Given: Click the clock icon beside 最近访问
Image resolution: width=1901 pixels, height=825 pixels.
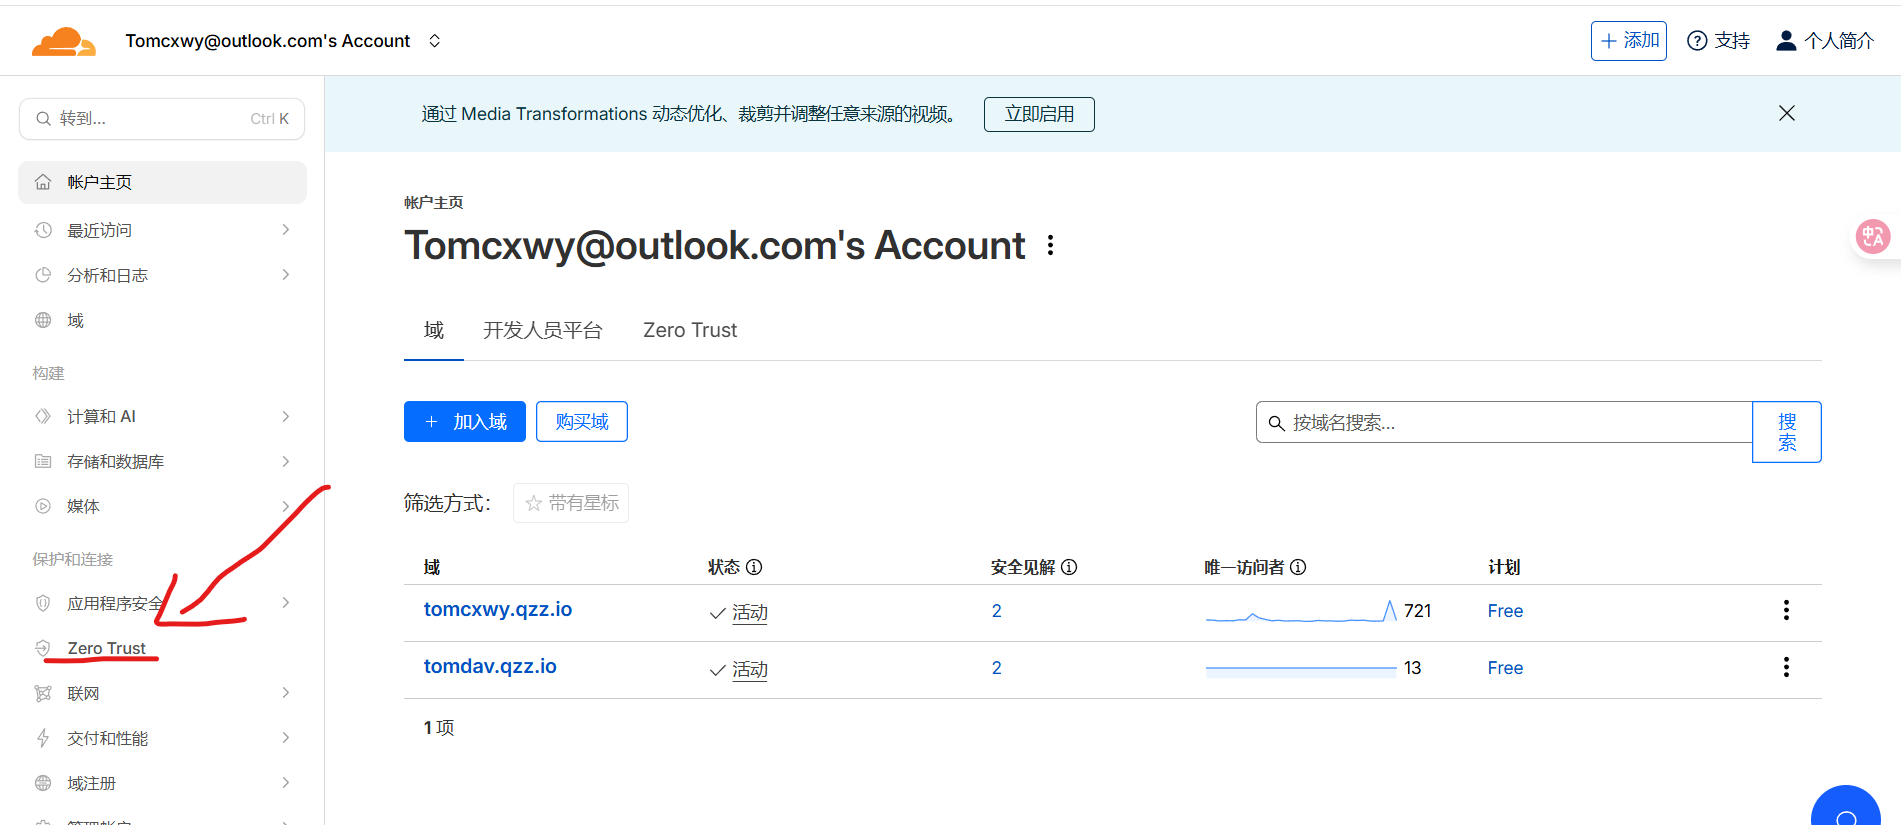Looking at the screenshot, I should point(43,230).
